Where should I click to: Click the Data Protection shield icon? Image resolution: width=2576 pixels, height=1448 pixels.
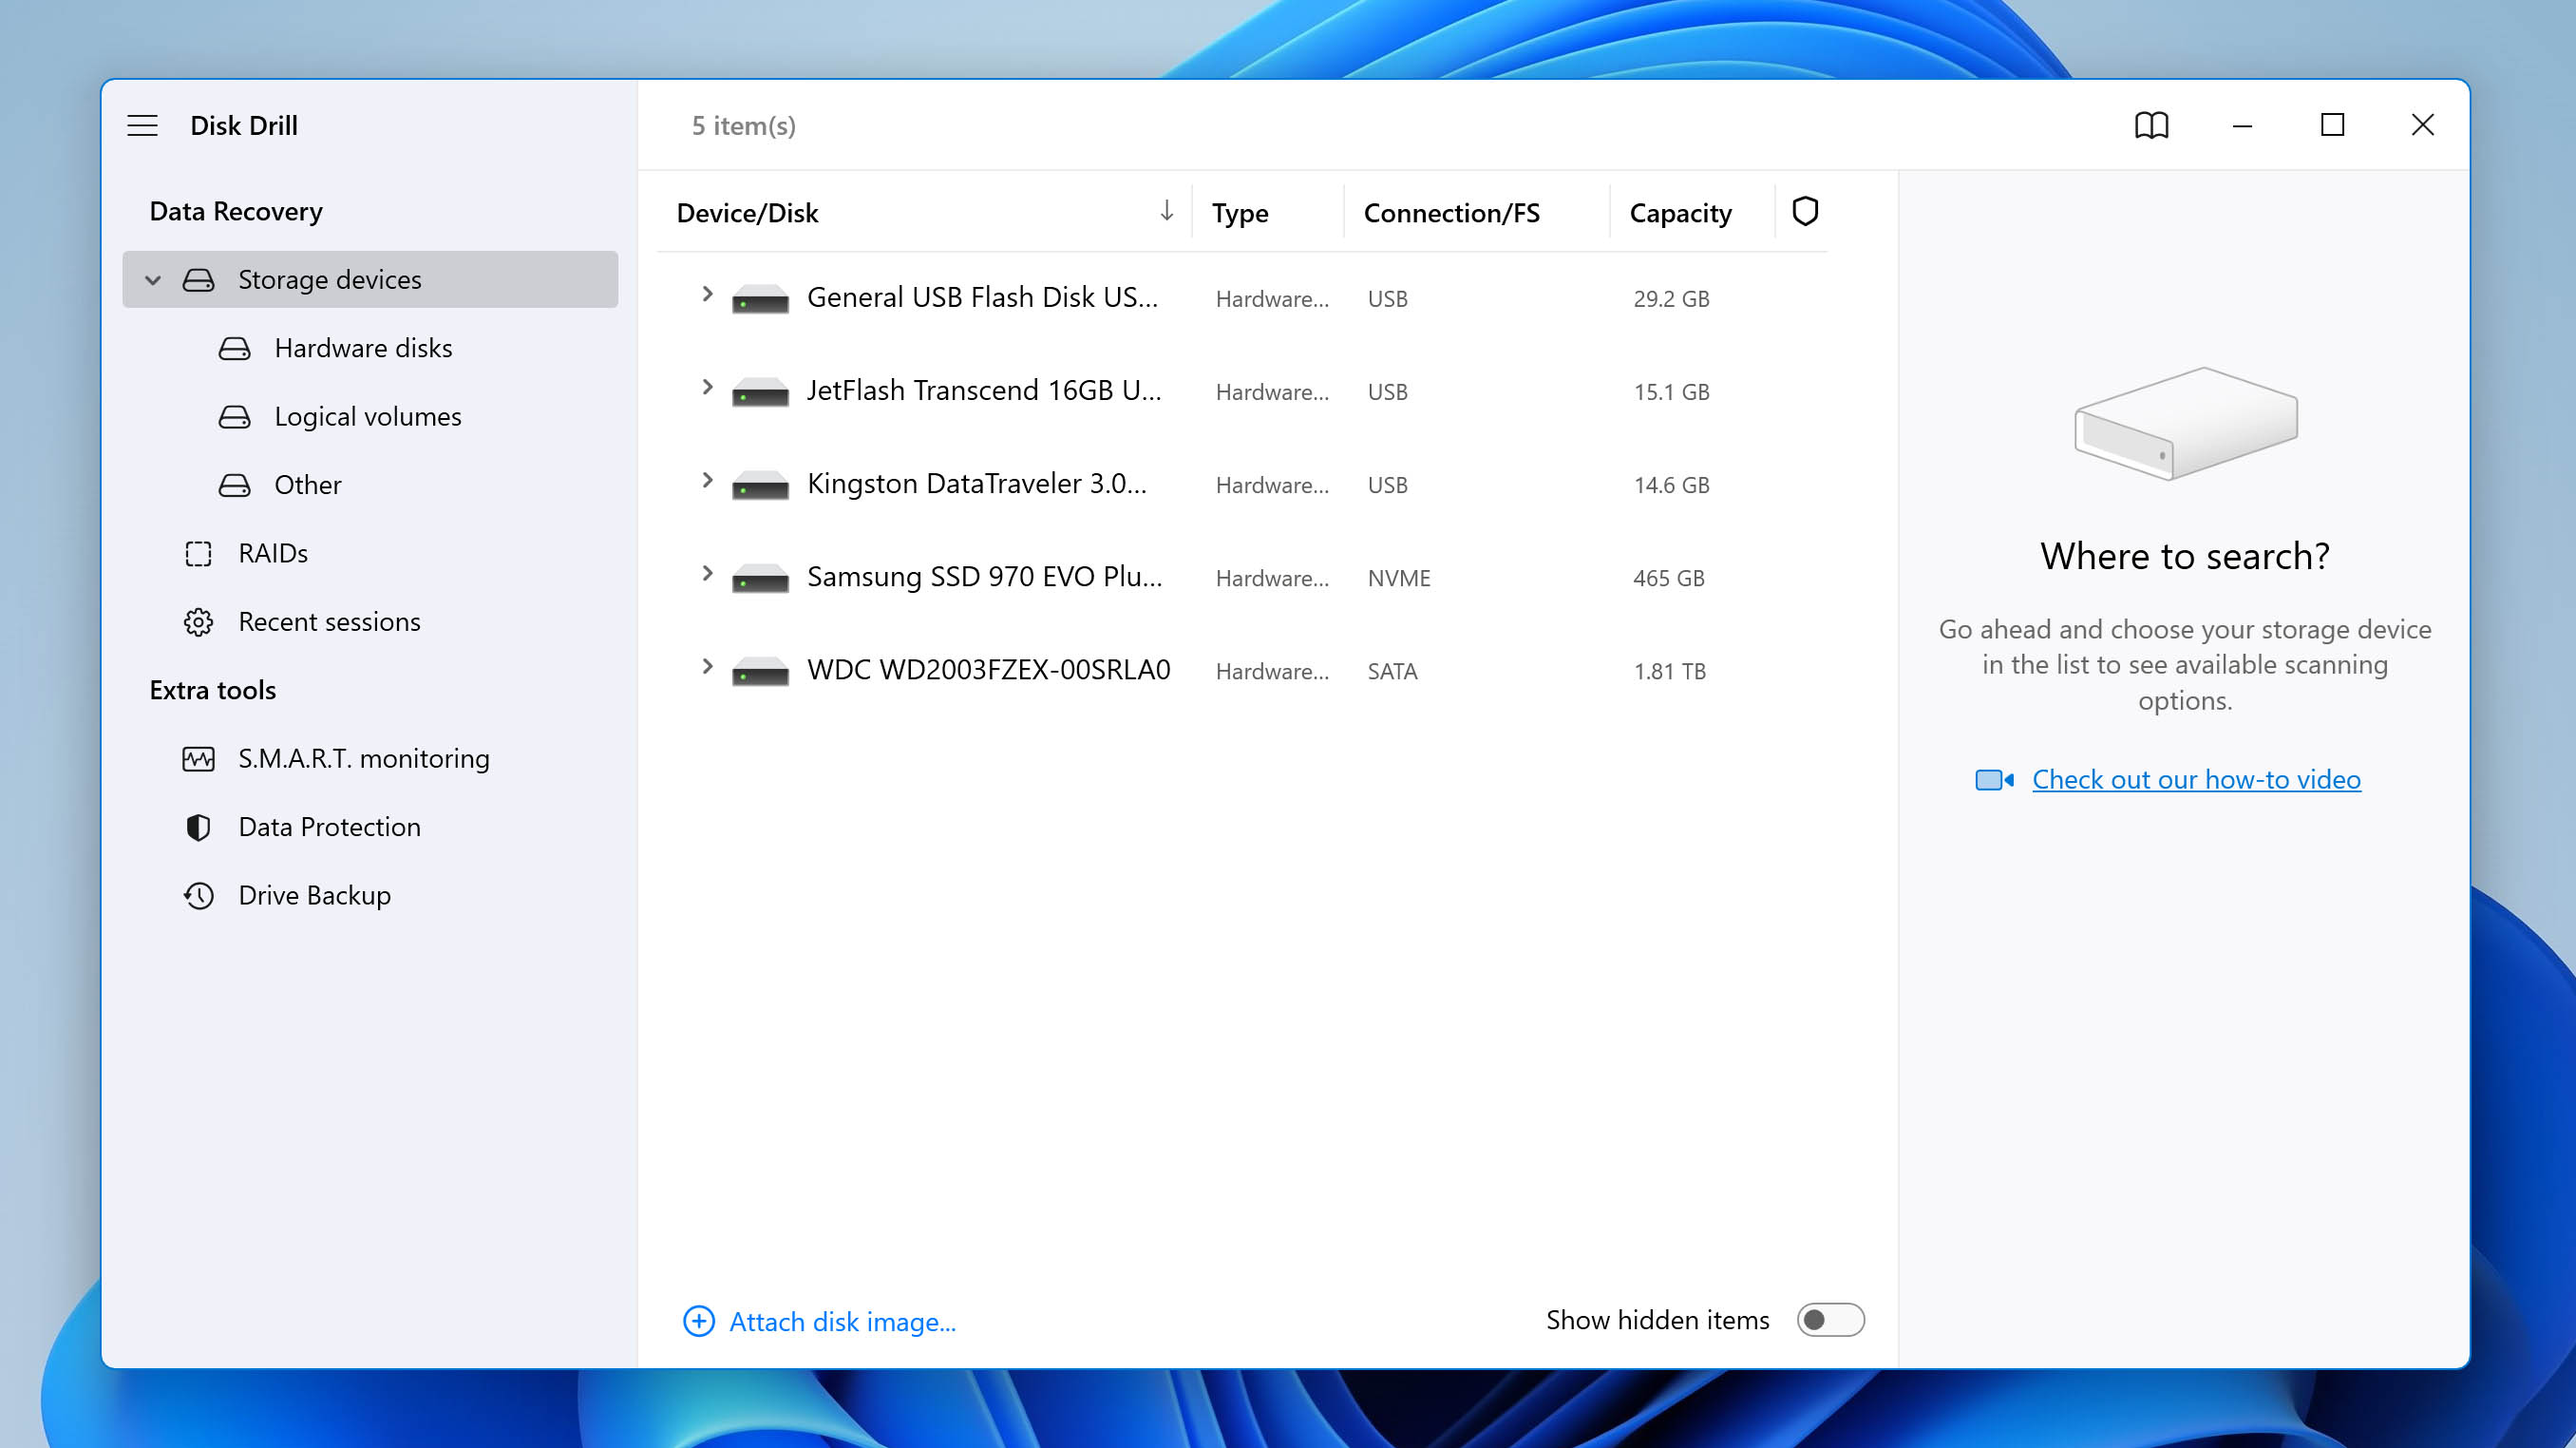coord(198,827)
